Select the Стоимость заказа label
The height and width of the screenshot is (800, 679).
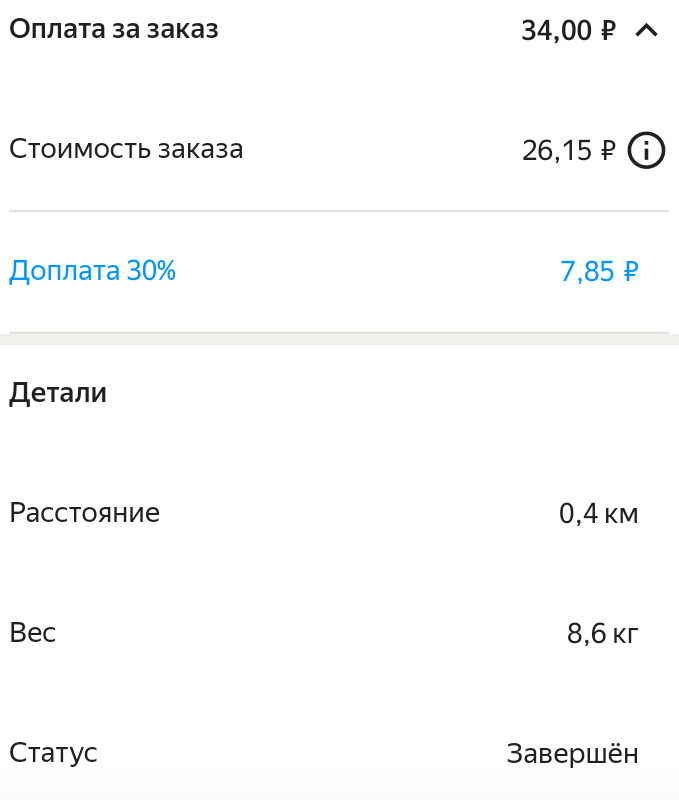(x=126, y=150)
